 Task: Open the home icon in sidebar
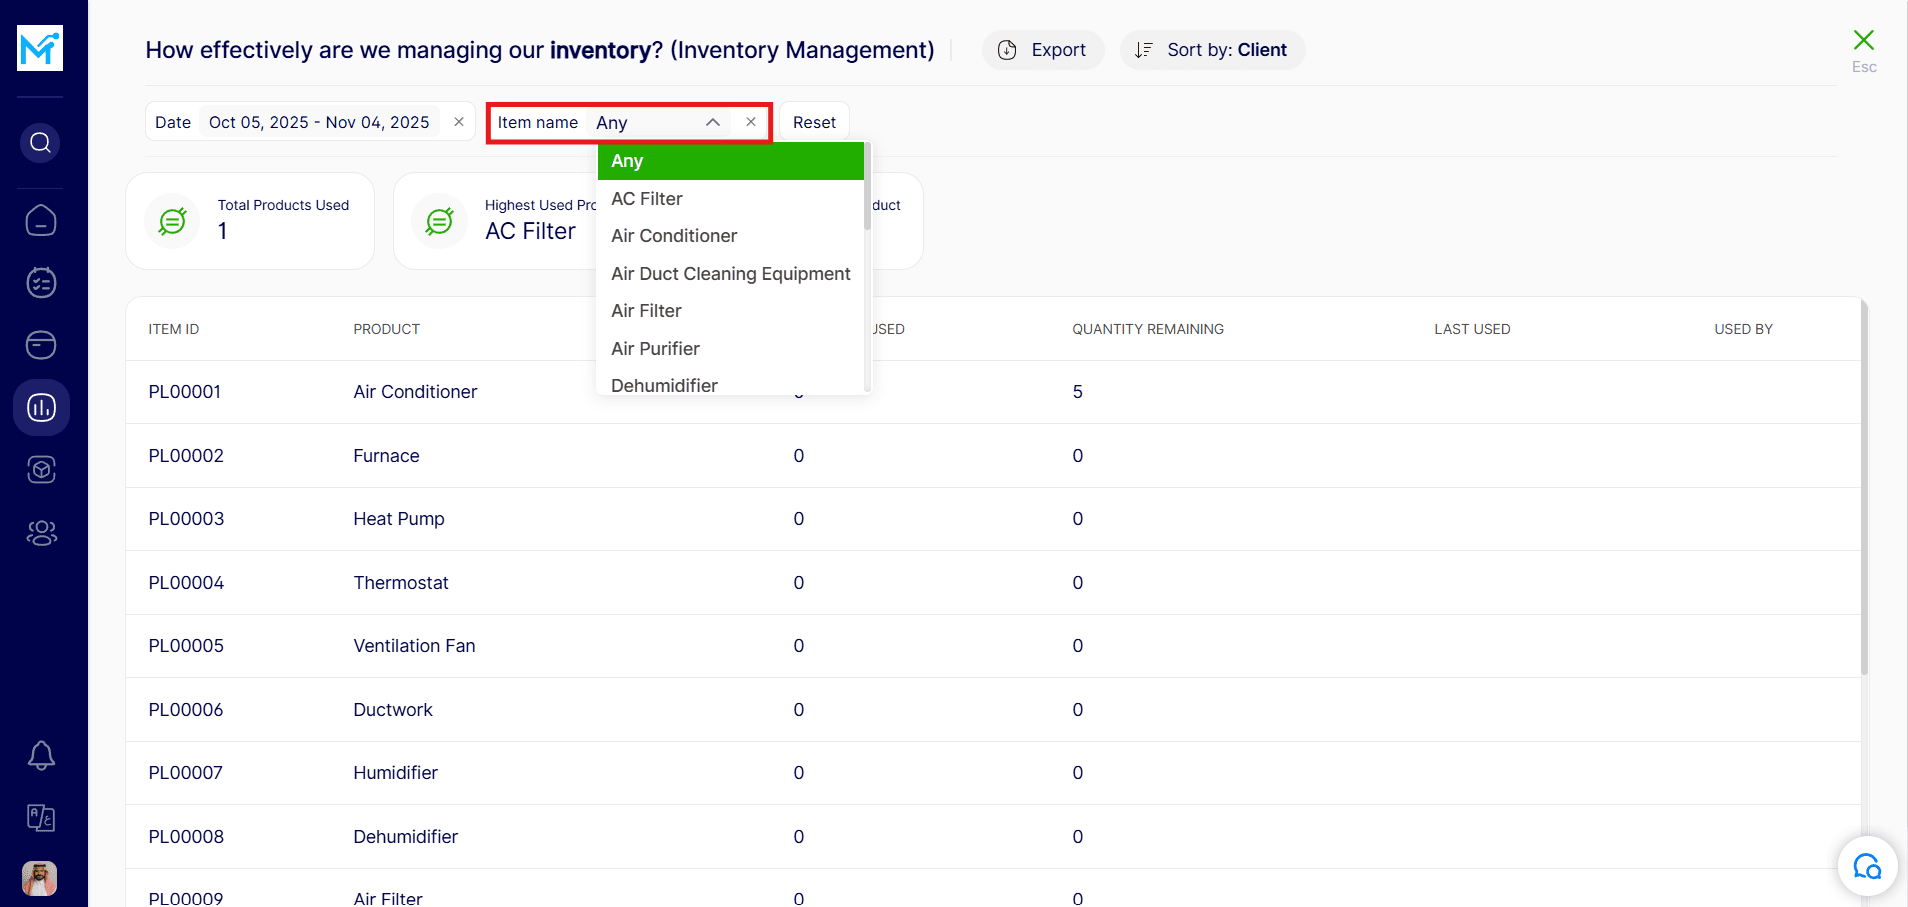tap(41, 221)
